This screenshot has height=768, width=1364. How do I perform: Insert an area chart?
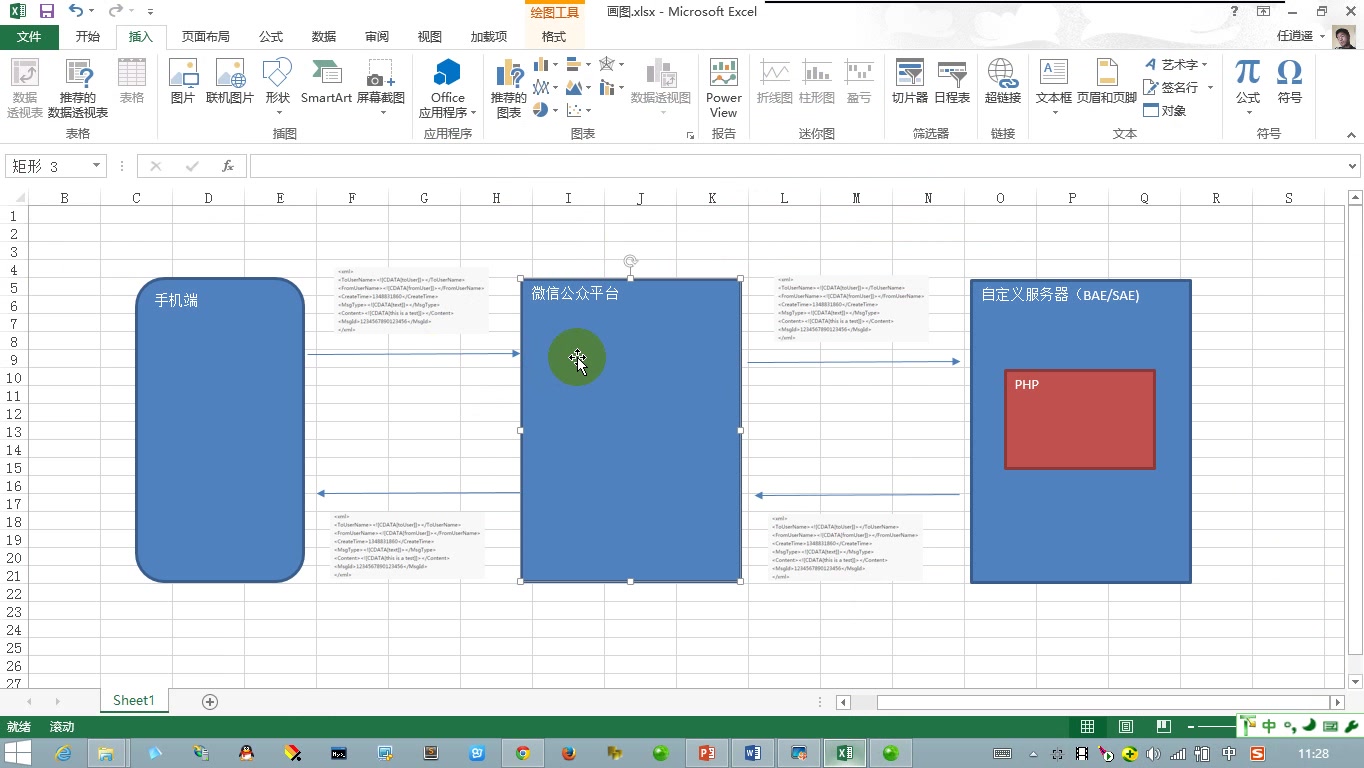click(578, 88)
